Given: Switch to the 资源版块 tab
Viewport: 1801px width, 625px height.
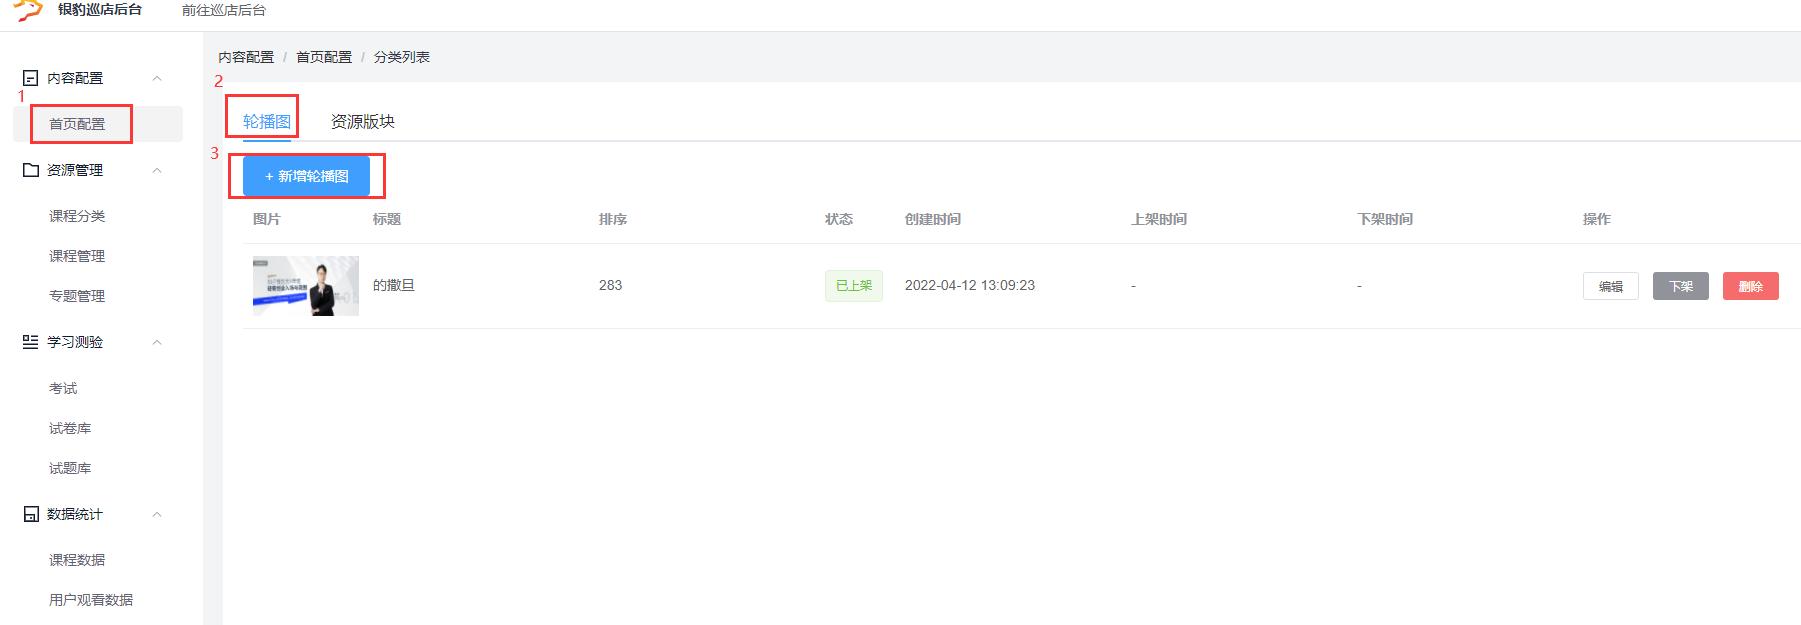Looking at the screenshot, I should (362, 121).
